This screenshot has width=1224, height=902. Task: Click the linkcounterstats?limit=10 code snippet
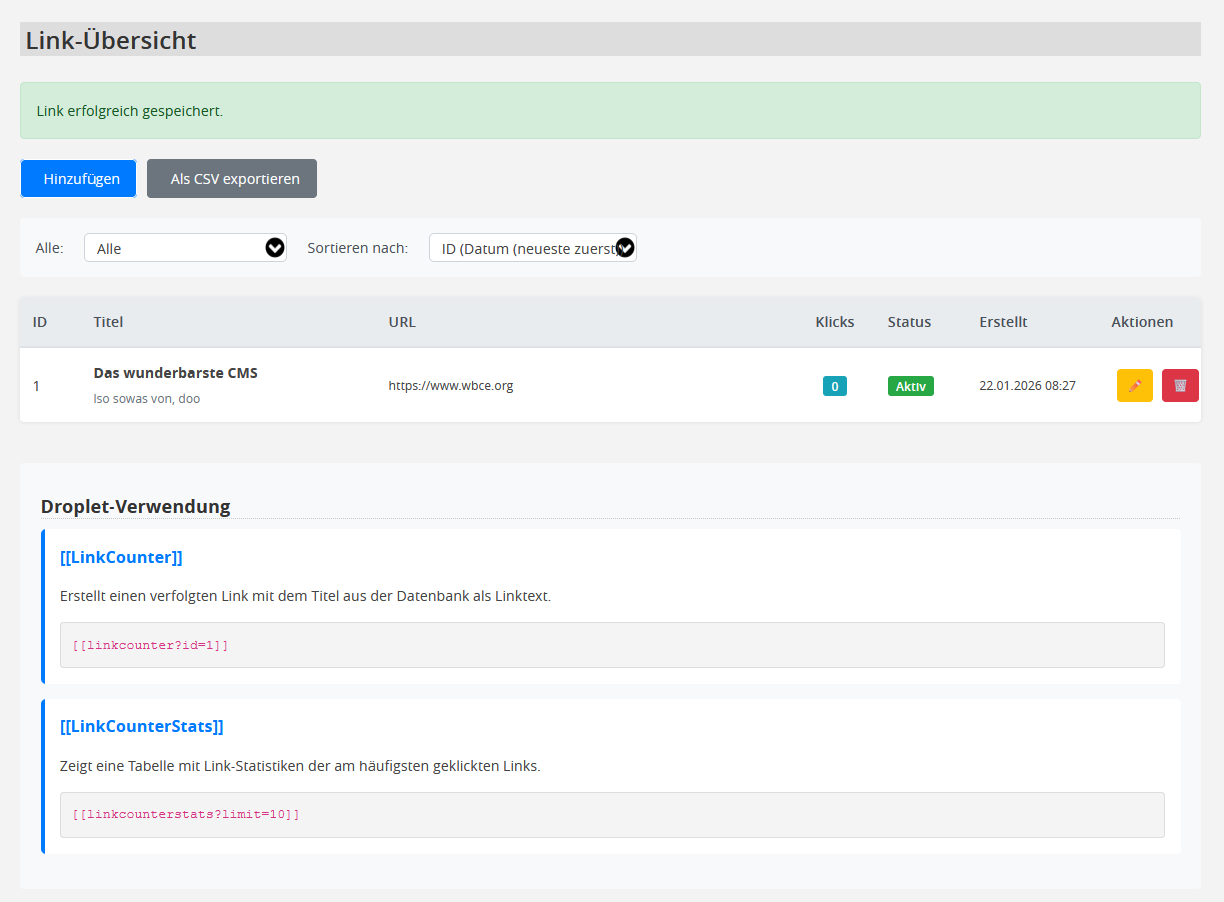(186, 814)
